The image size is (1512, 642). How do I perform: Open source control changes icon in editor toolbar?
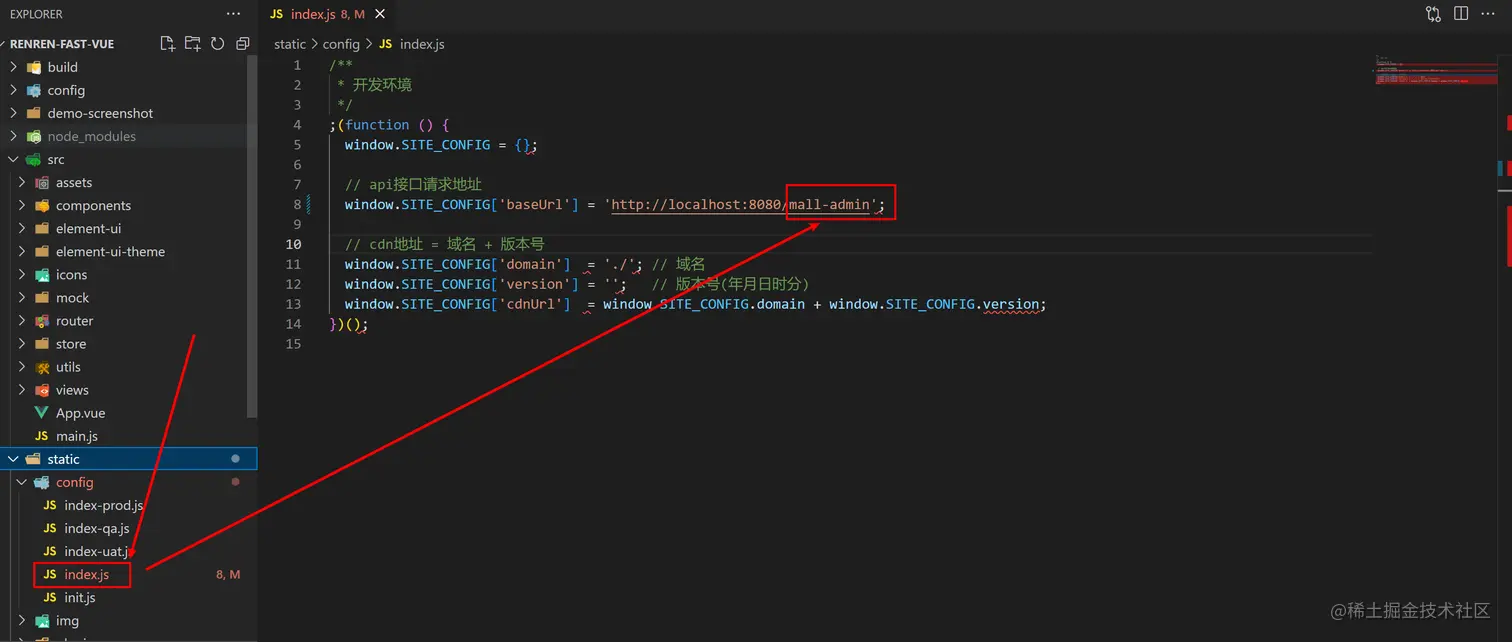[1434, 14]
